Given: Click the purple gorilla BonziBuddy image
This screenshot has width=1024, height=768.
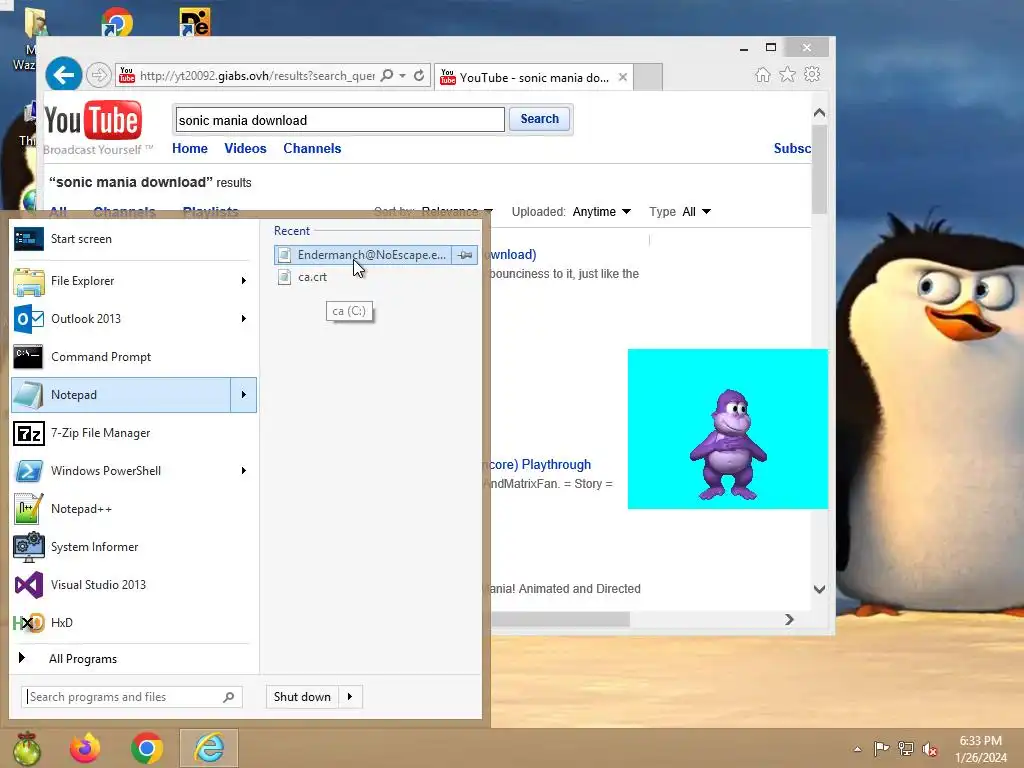Looking at the screenshot, I should pyautogui.click(x=728, y=443).
